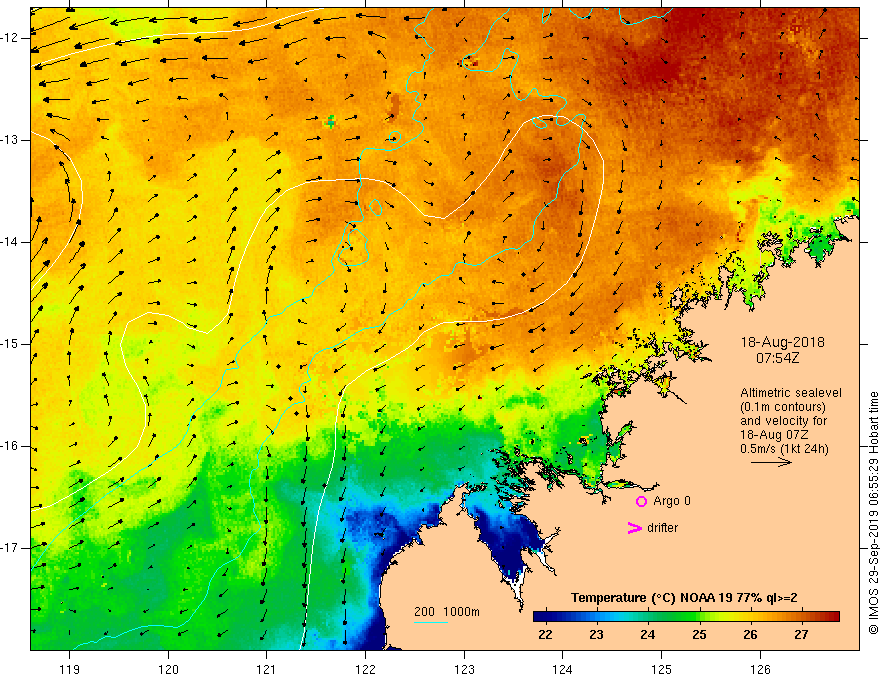Click the 'Altimetric sealevel' legend line
The width and height of the screenshot is (880, 680).
click(791, 393)
